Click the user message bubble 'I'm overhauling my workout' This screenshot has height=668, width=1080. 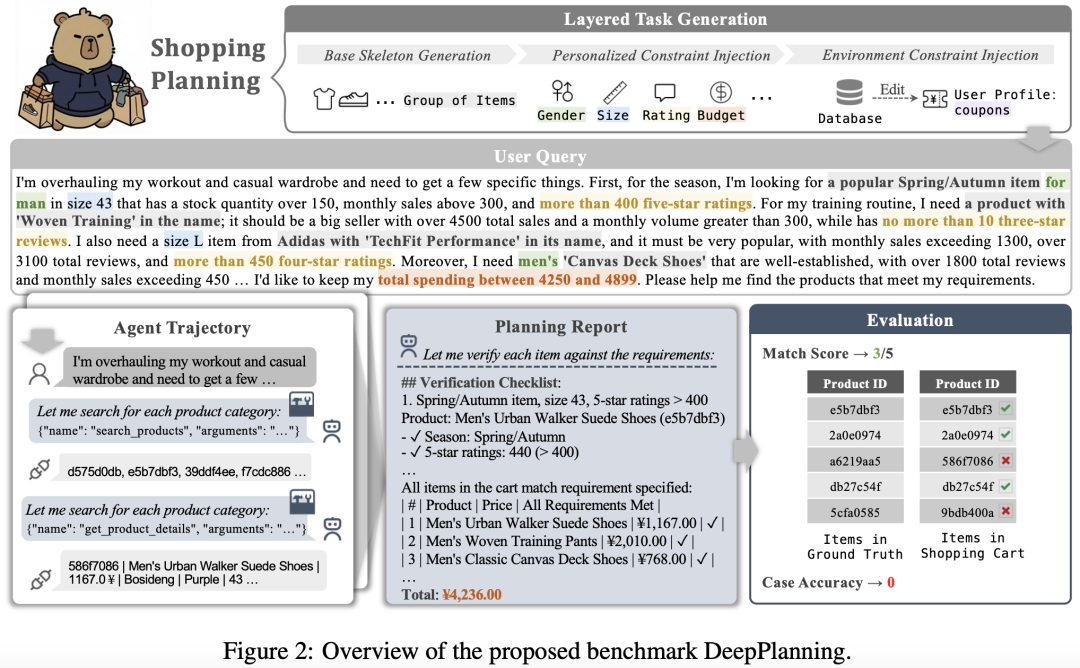[189, 370]
